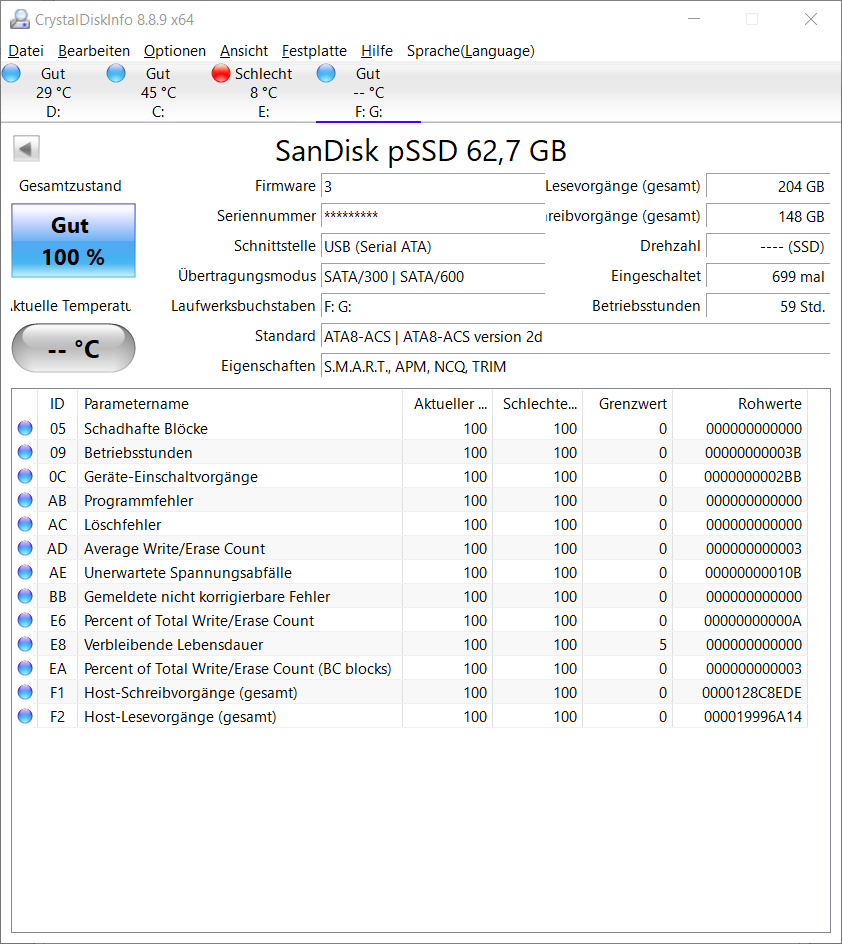Click the temperature display button showing -- °C
This screenshot has height=944, width=842.
tap(73, 348)
